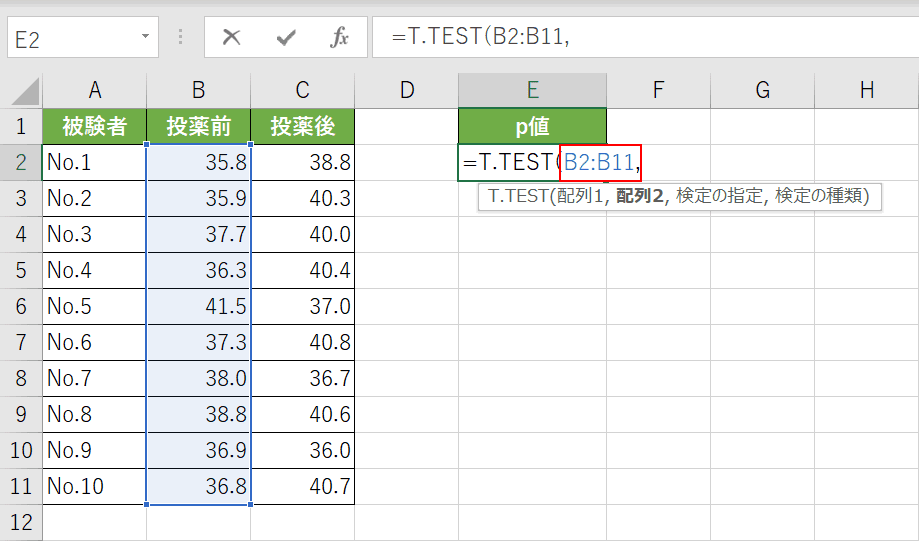Click cell with value 36.7
919x541 pixels.
302,379
